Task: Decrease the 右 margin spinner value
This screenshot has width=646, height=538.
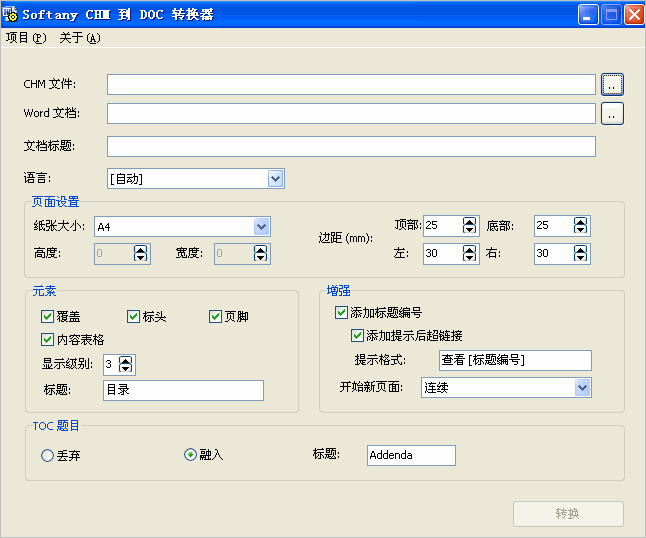Action: coord(580,257)
